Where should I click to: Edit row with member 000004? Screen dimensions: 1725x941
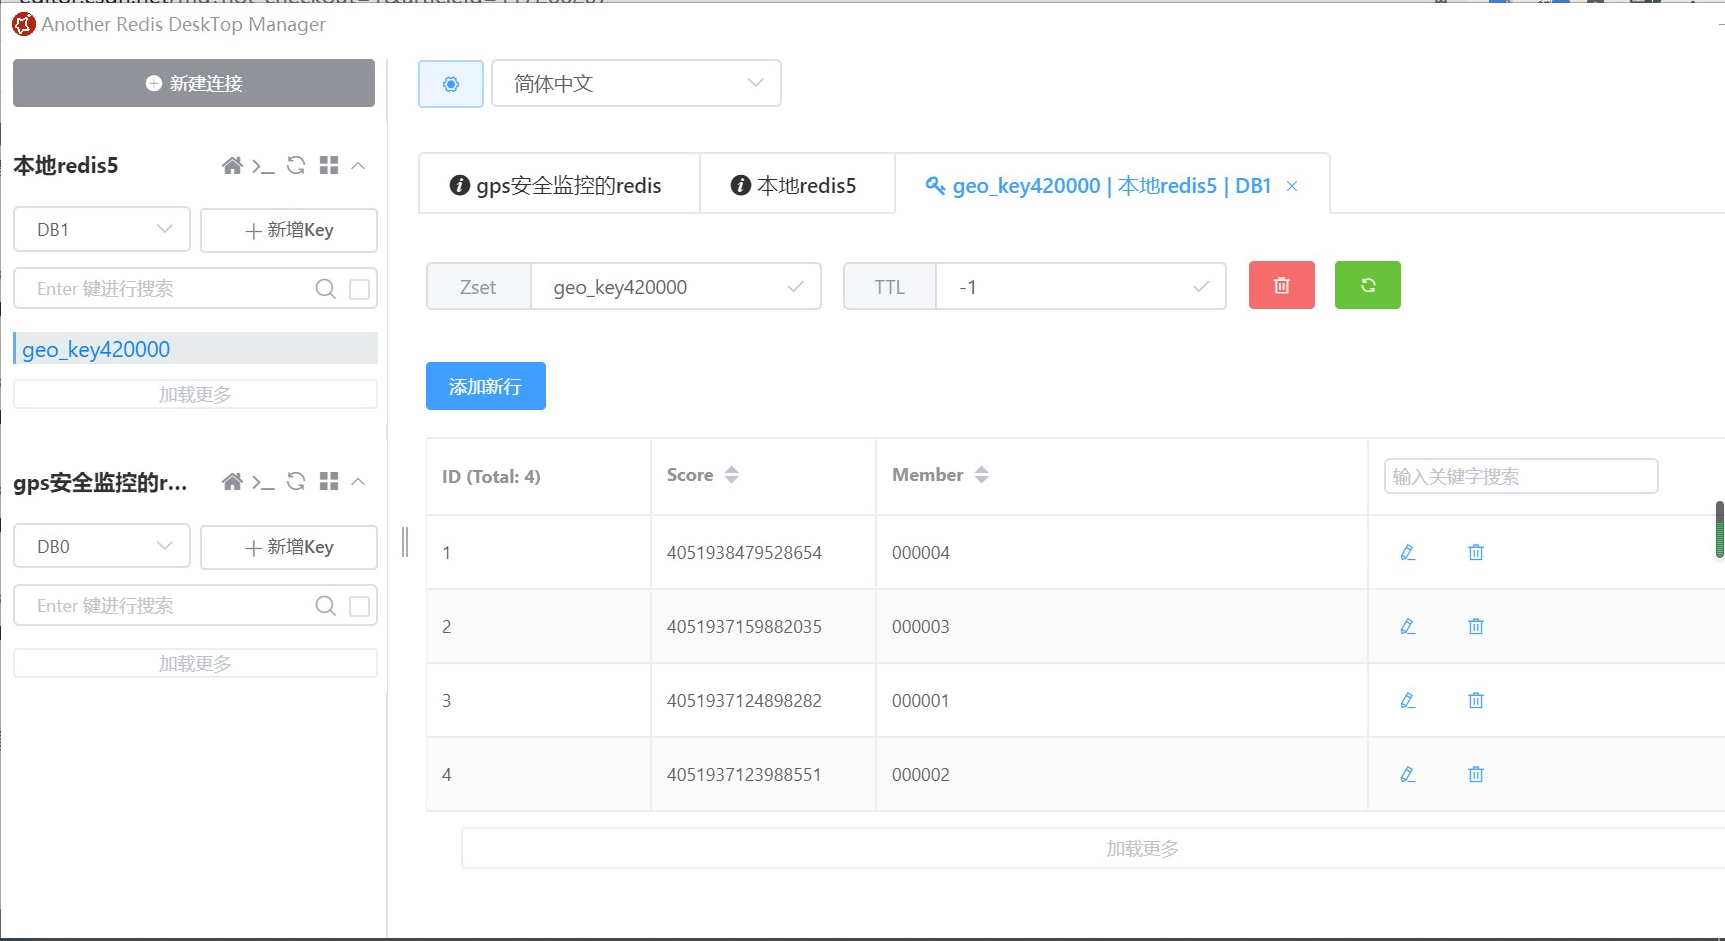pos(1408,552)
